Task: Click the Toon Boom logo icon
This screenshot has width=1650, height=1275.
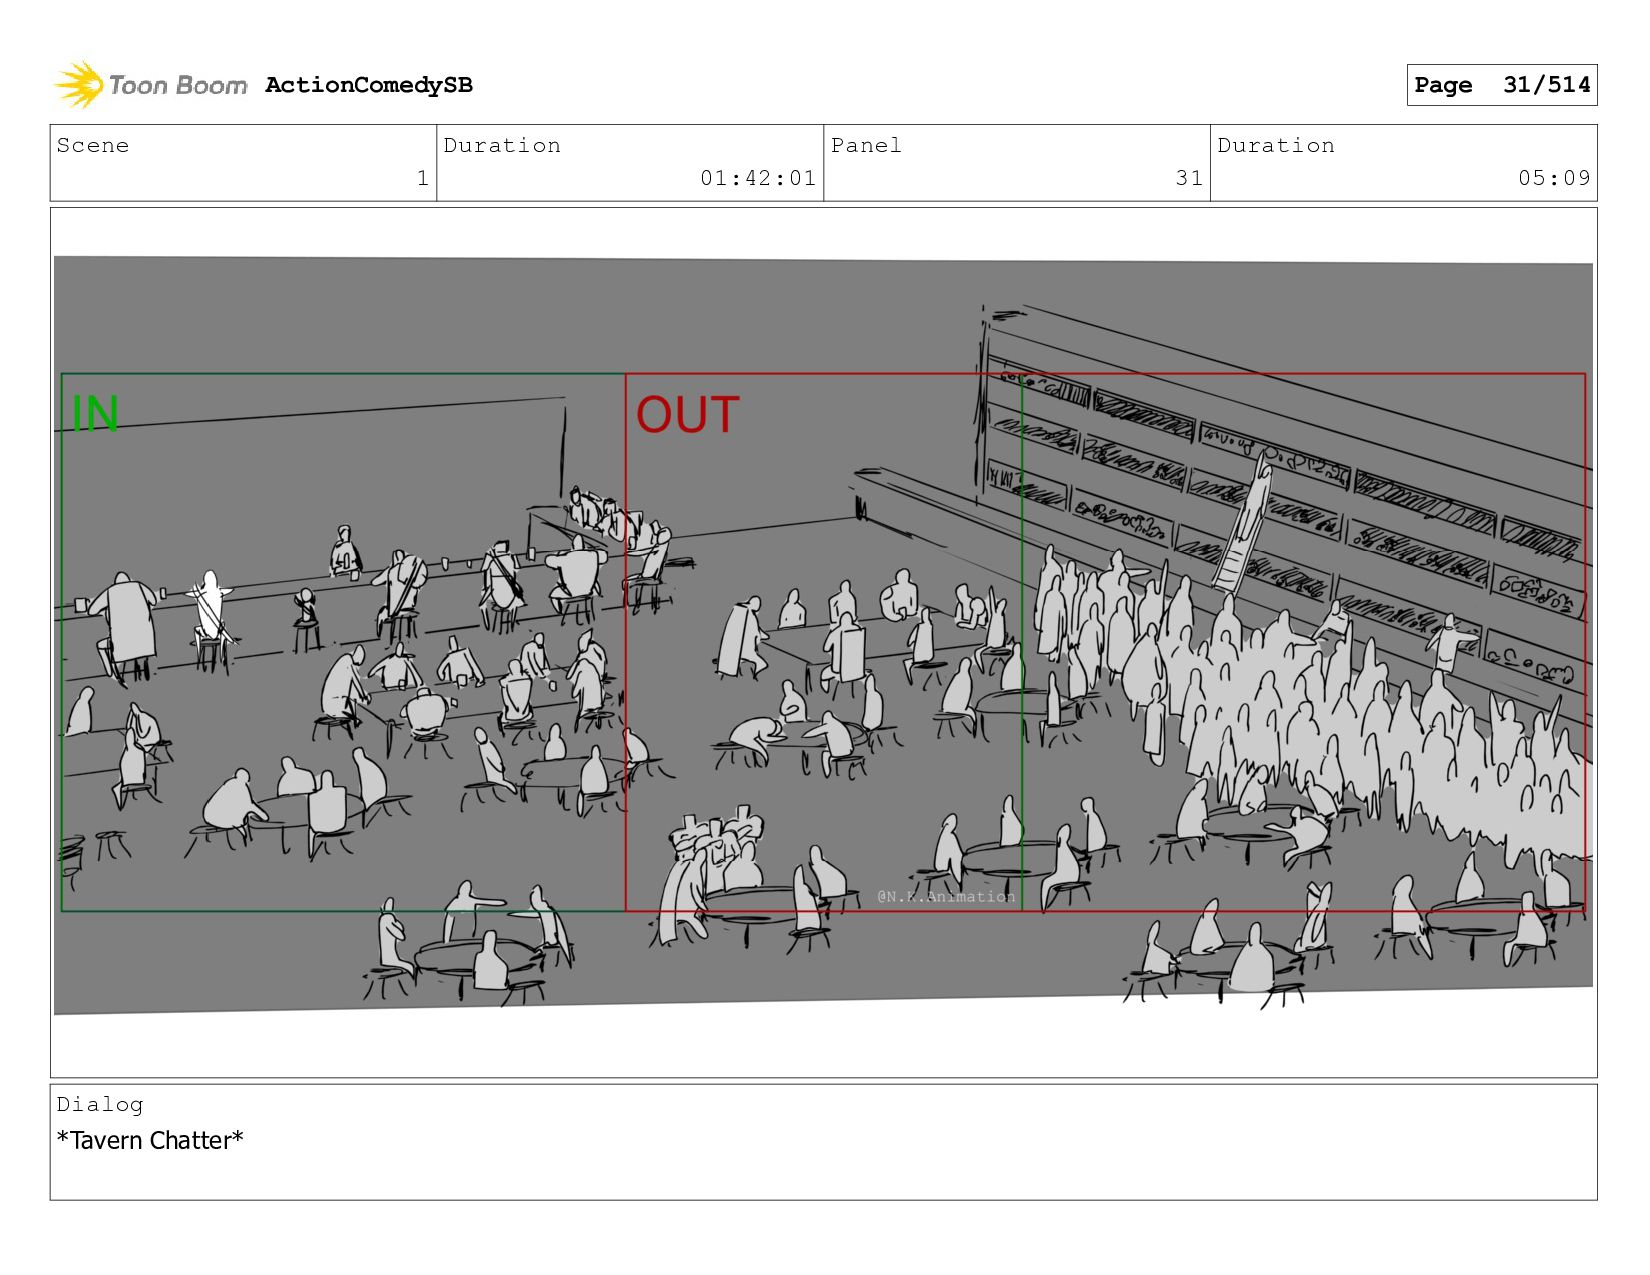Action: [x=79, y=85]
